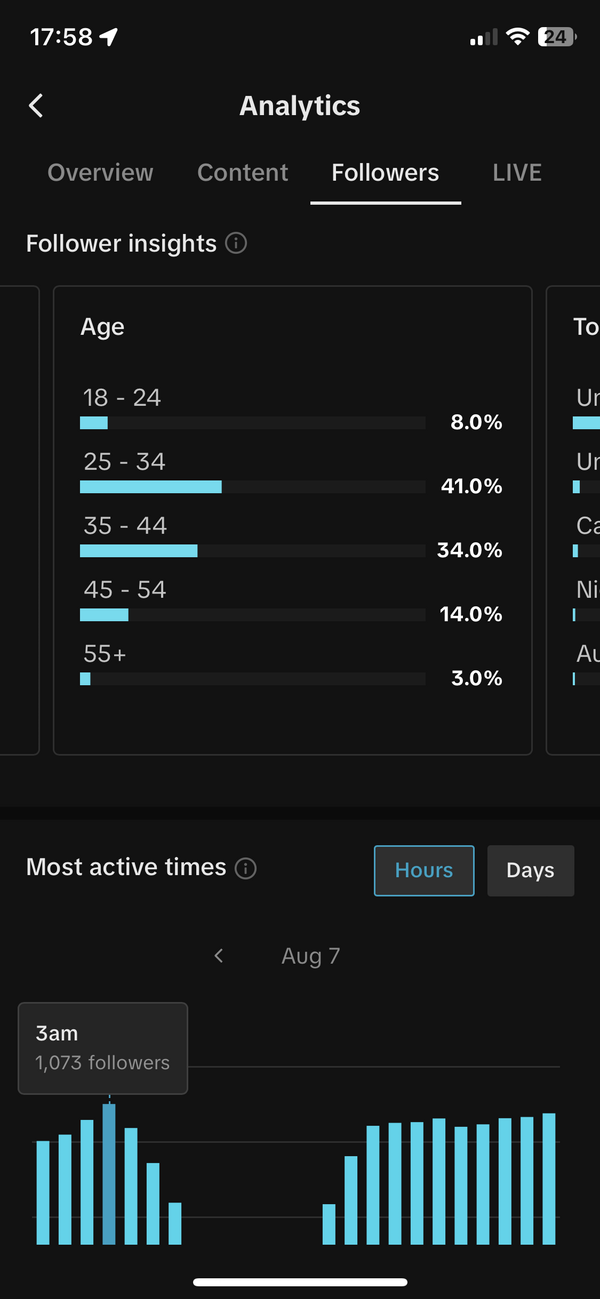
Task: Tap the home indicator bar at bottom
Action: [x=300, y=1281]
